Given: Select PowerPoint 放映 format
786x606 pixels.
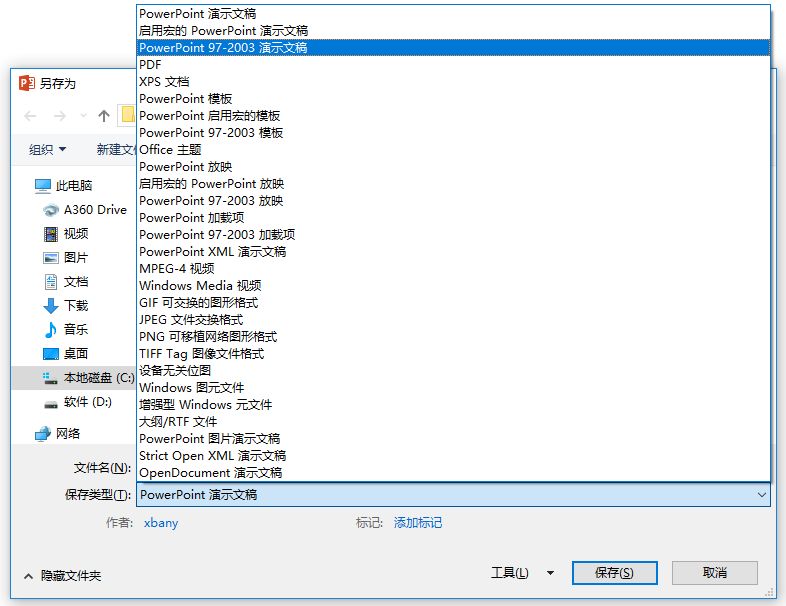Looking at the screenshot, I should coord(453,167).
